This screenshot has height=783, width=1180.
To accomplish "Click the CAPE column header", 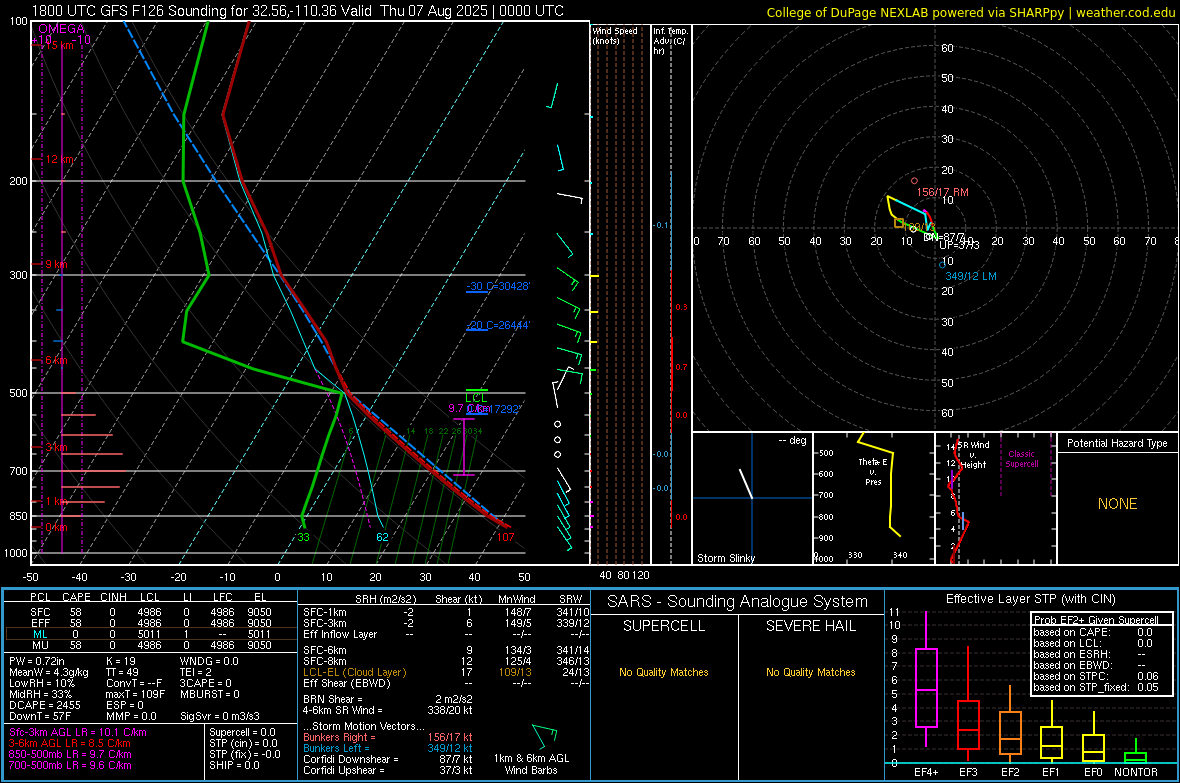I will [76, 597].
